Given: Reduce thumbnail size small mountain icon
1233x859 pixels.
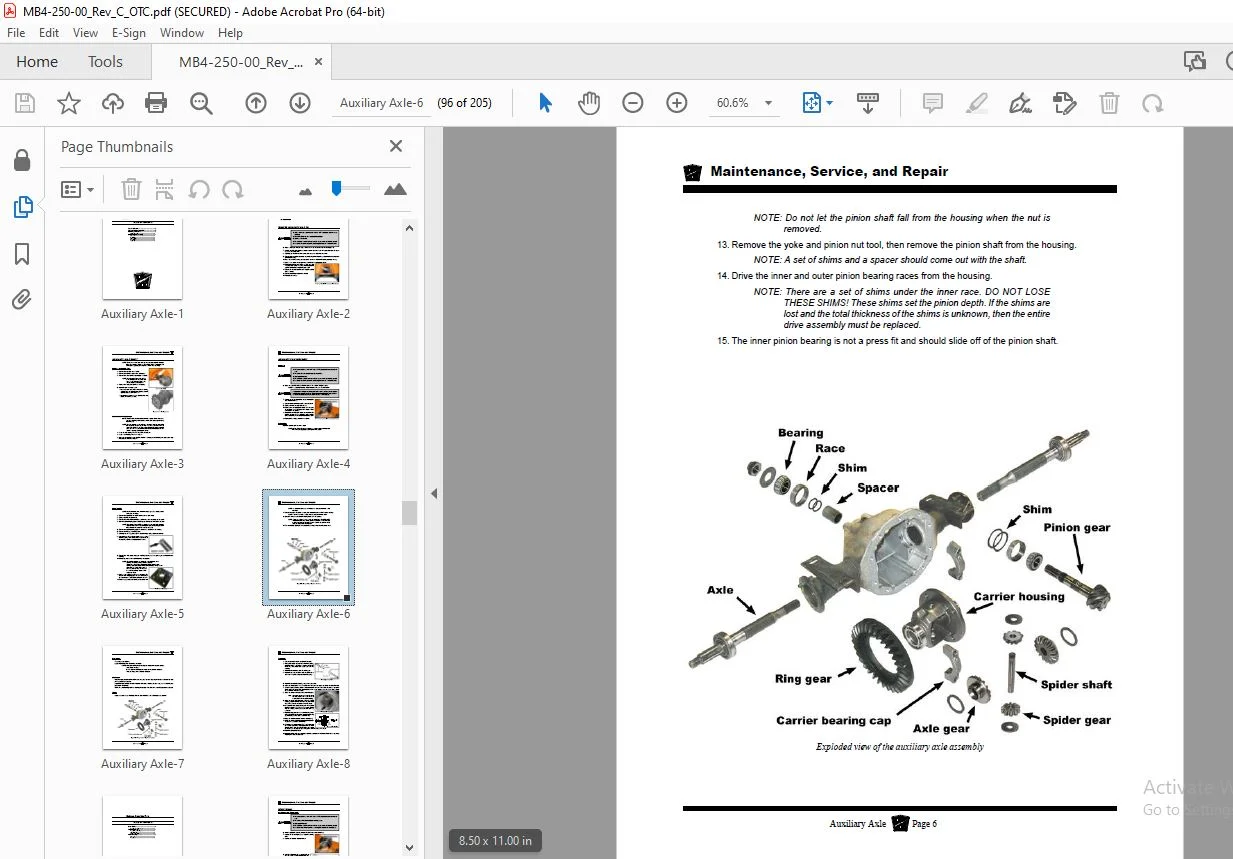Looking at the screenshot, I should point(306,190).
